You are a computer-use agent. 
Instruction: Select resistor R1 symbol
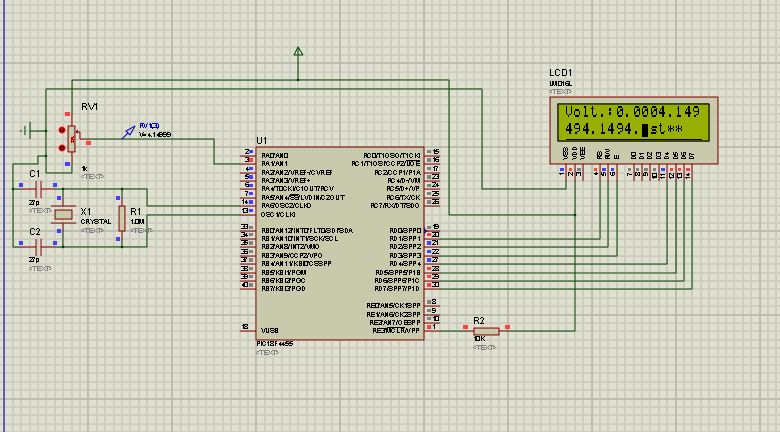pos(122,218)
